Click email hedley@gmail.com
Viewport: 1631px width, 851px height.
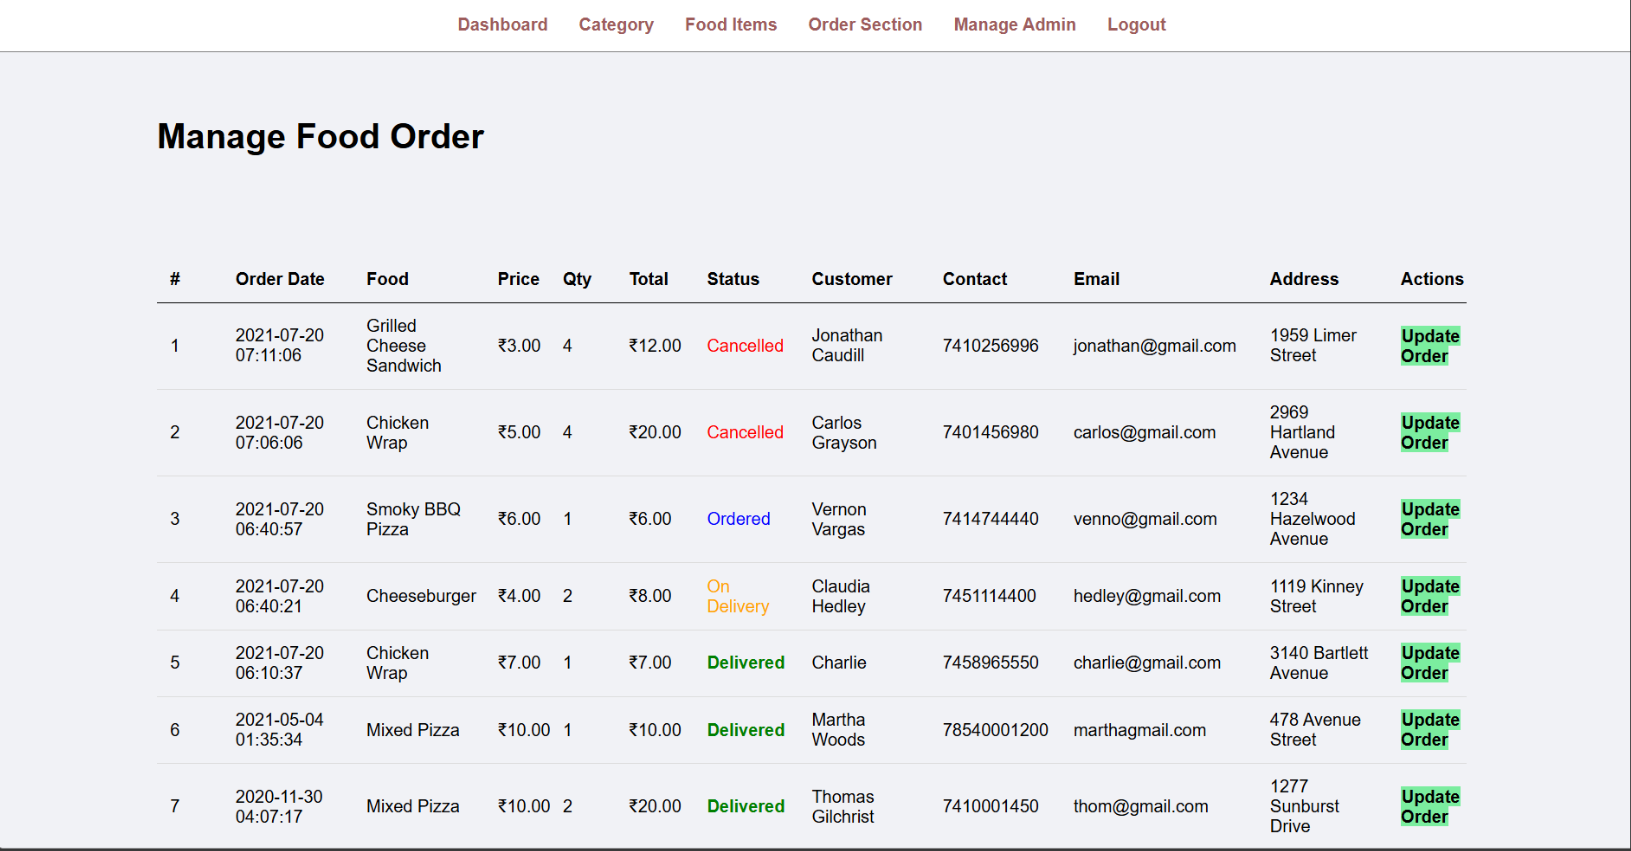tap(1147, 596)
